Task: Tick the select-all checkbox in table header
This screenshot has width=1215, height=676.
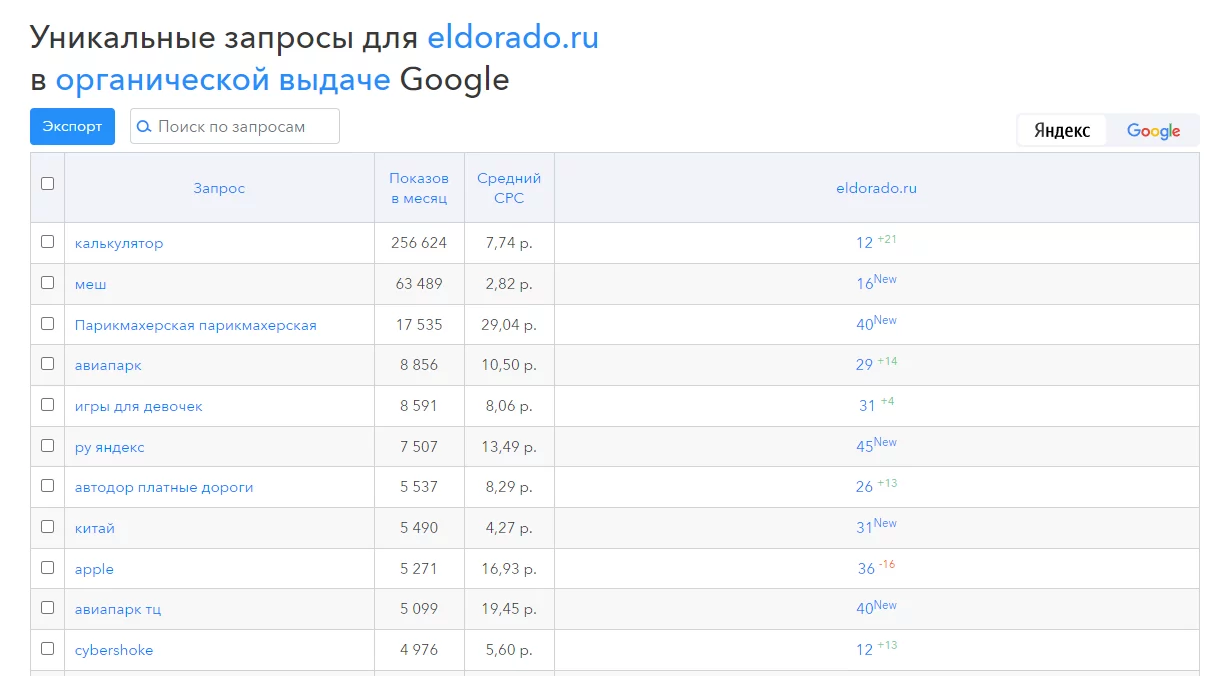Action: (47, 184)
